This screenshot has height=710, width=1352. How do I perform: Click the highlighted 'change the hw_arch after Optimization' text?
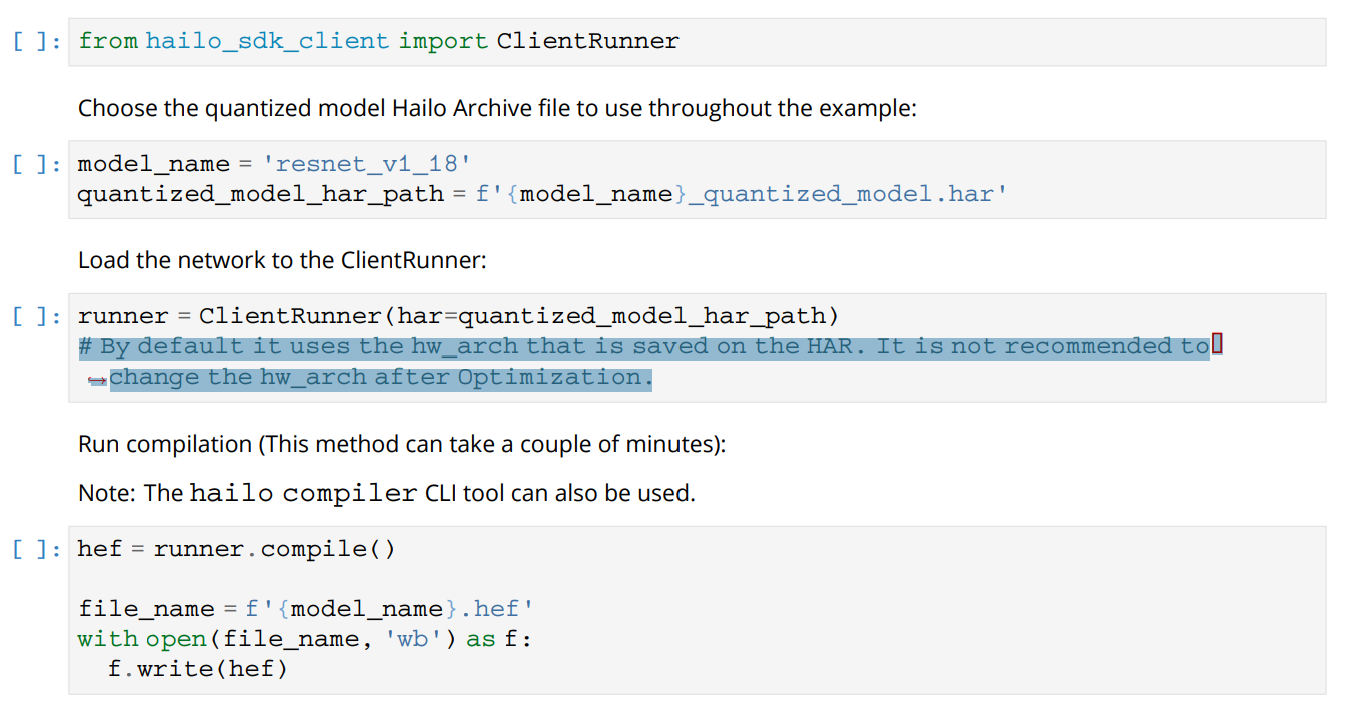click(x=380, y=378)
